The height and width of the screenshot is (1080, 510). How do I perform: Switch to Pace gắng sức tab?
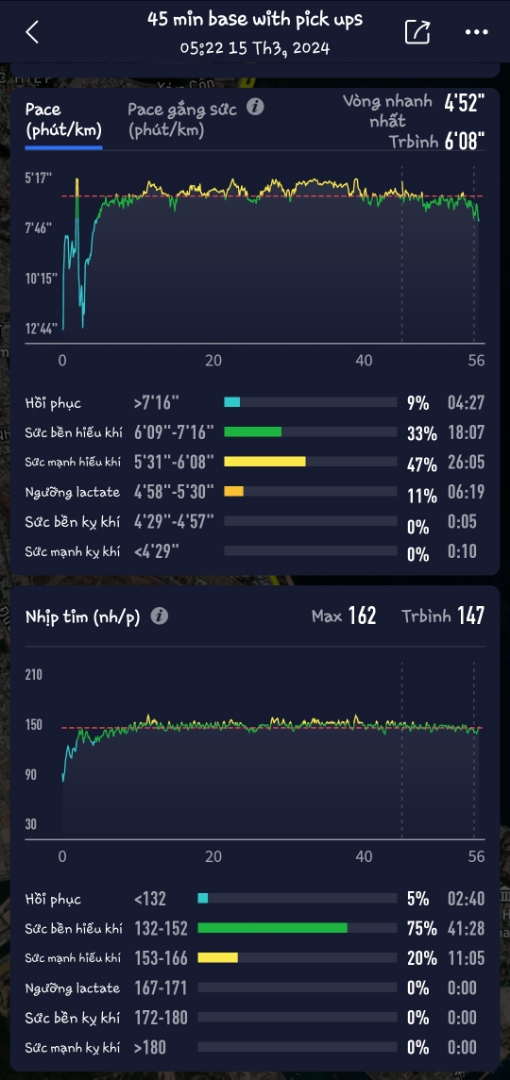click(x=186, y=120)
